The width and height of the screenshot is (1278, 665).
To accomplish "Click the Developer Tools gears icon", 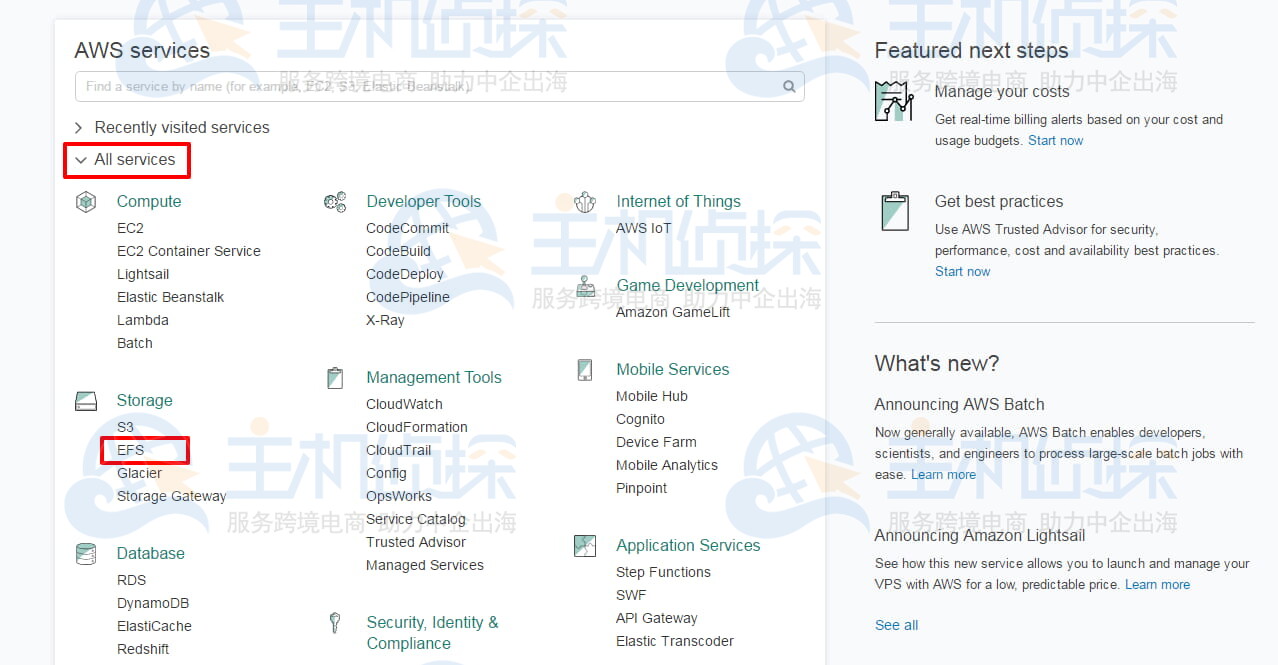I will [x=335, y=201].
